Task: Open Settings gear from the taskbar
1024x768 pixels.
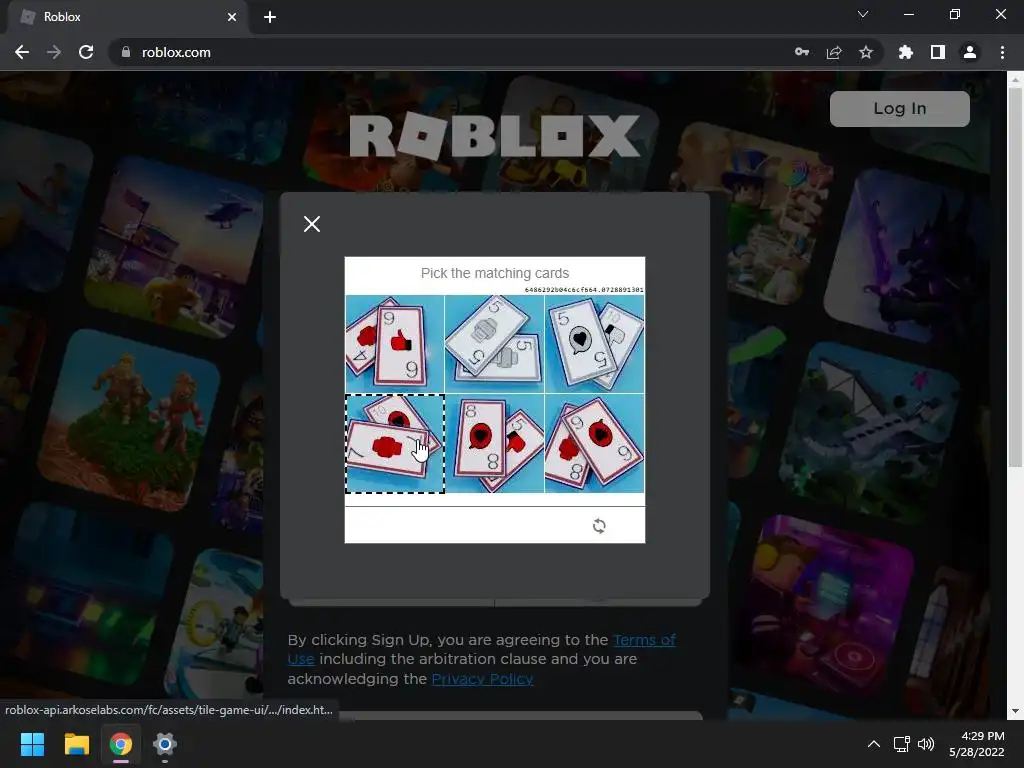Action: click(165, 744)
